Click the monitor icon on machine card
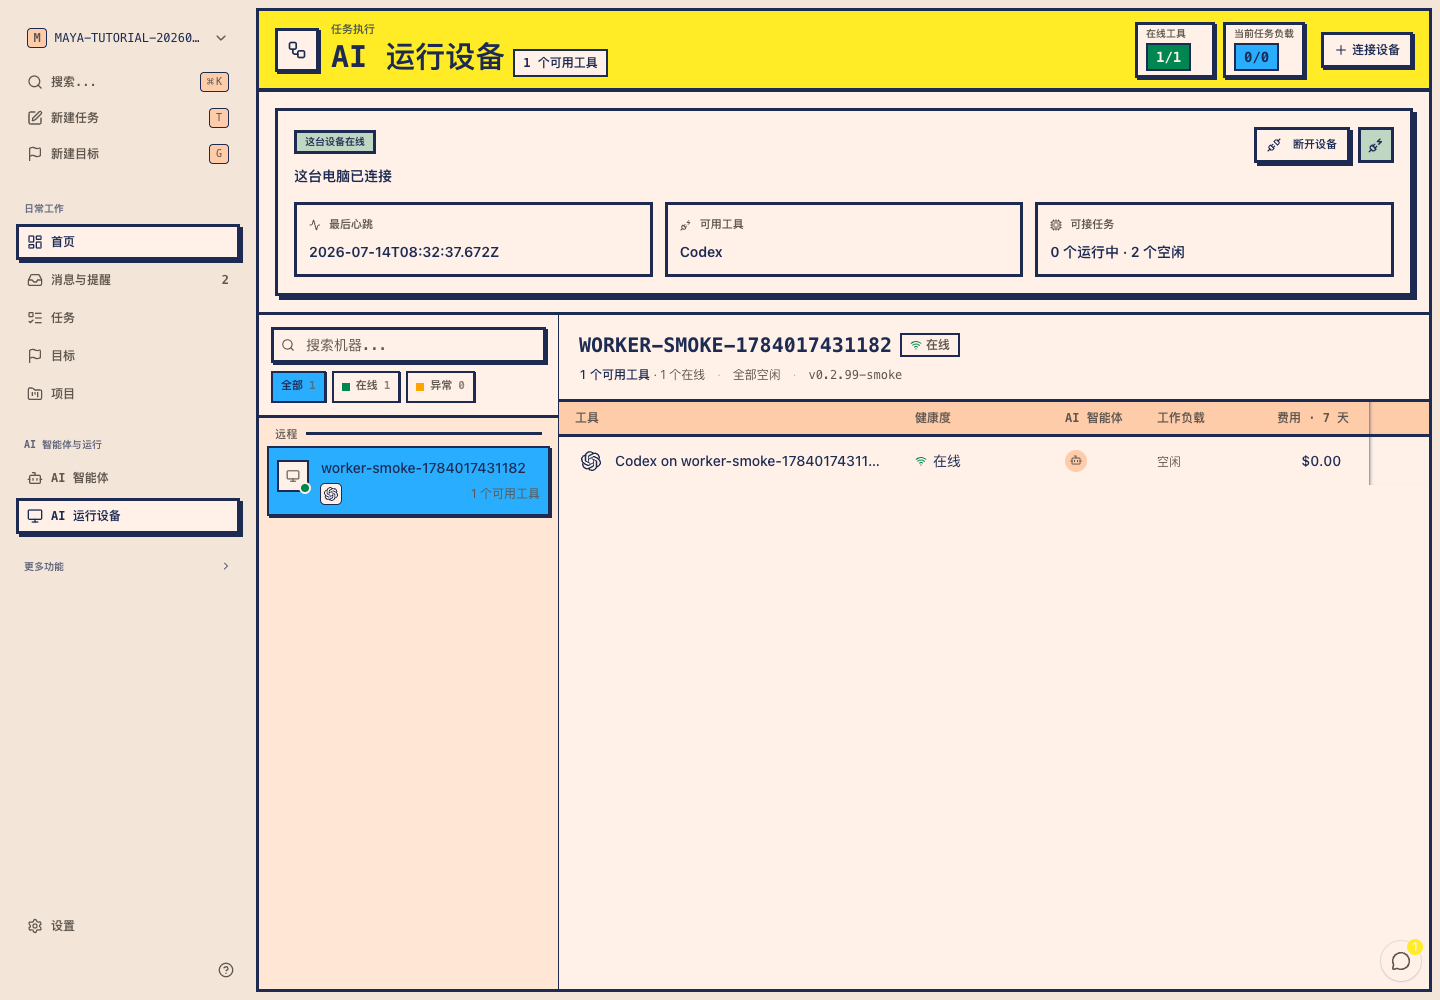Image resolution: width=1440 pixels, height=1000 pixels. point(293,476)
